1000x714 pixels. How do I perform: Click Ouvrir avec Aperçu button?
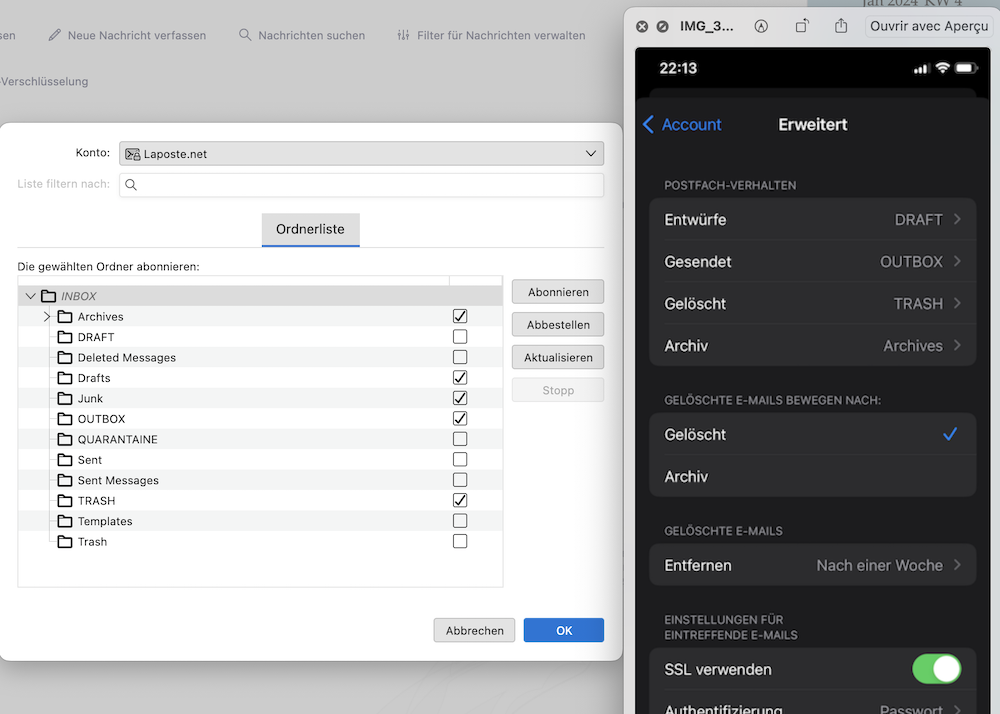click(x=928, y=26)
